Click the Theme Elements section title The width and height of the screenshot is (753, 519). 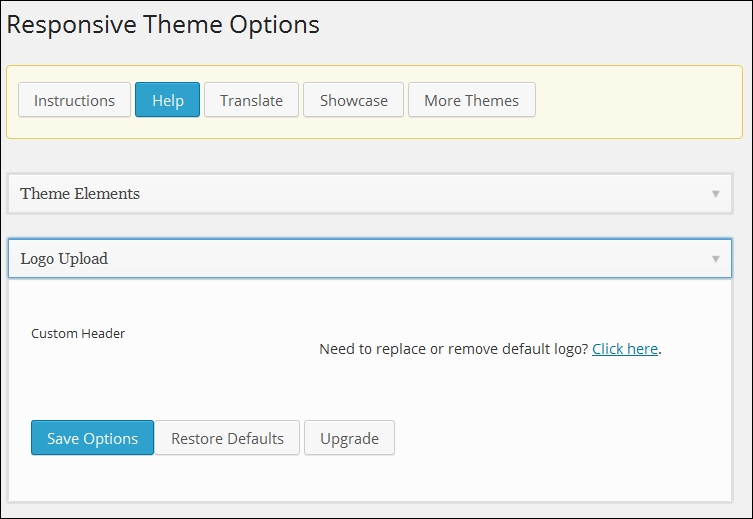[x=80, y=193]
